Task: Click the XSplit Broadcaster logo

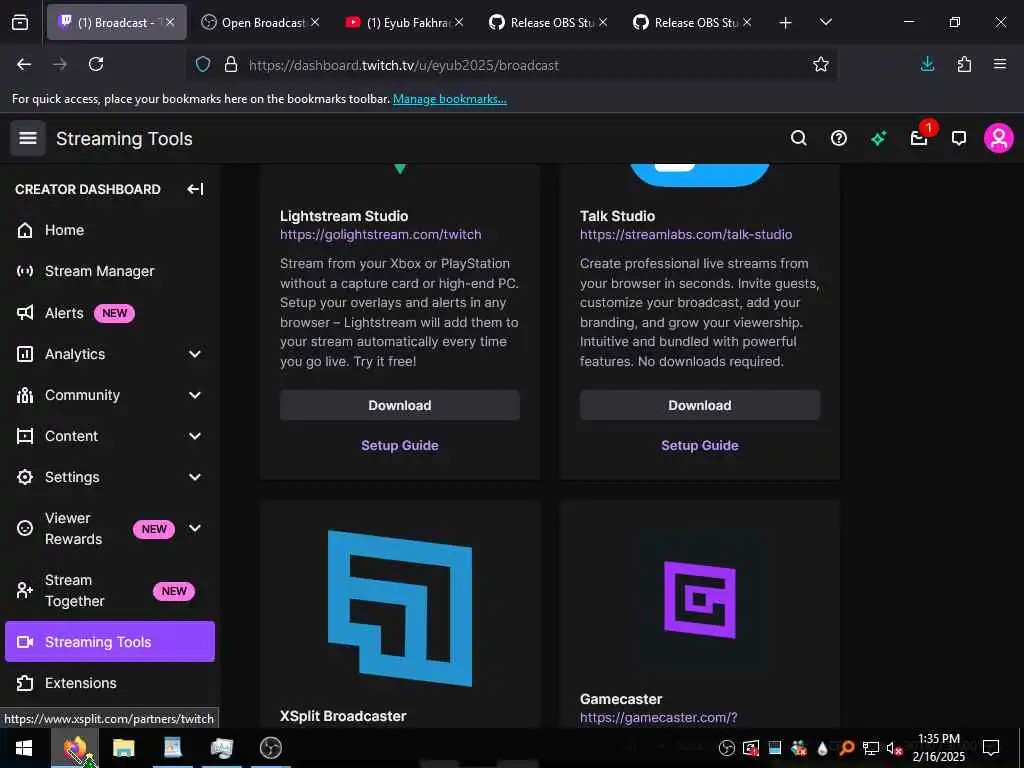Action: click(x=400, y=608)
